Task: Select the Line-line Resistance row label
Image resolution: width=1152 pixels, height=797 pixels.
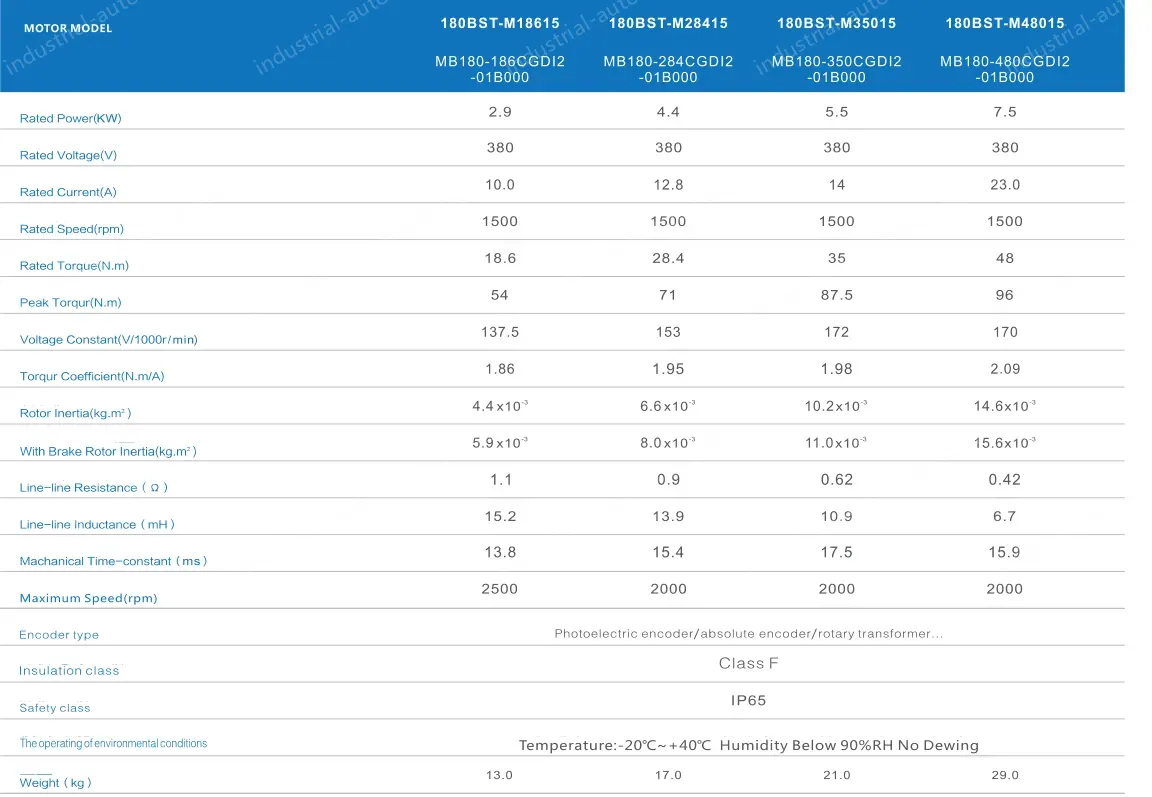Action: click(x=93, y=488)
